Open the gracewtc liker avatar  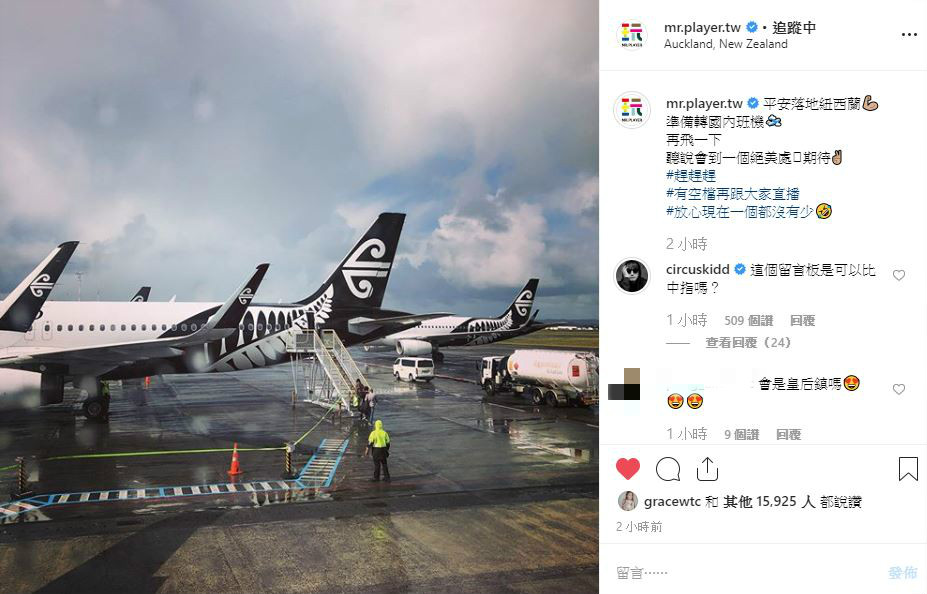click(x=627, y=501)
